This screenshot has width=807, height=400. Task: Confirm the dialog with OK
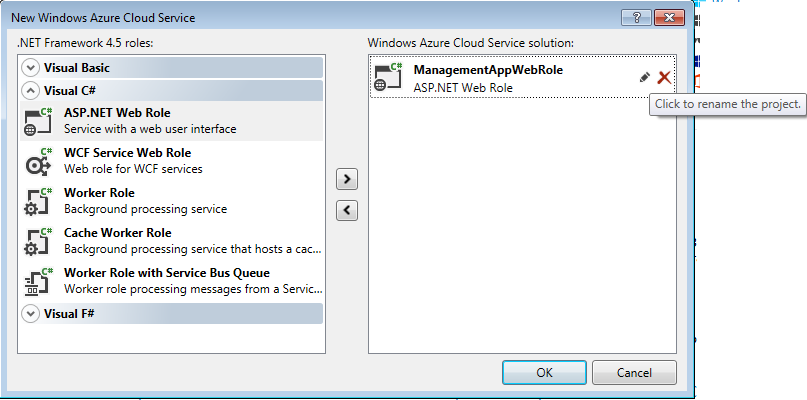(x=544, y=372)
